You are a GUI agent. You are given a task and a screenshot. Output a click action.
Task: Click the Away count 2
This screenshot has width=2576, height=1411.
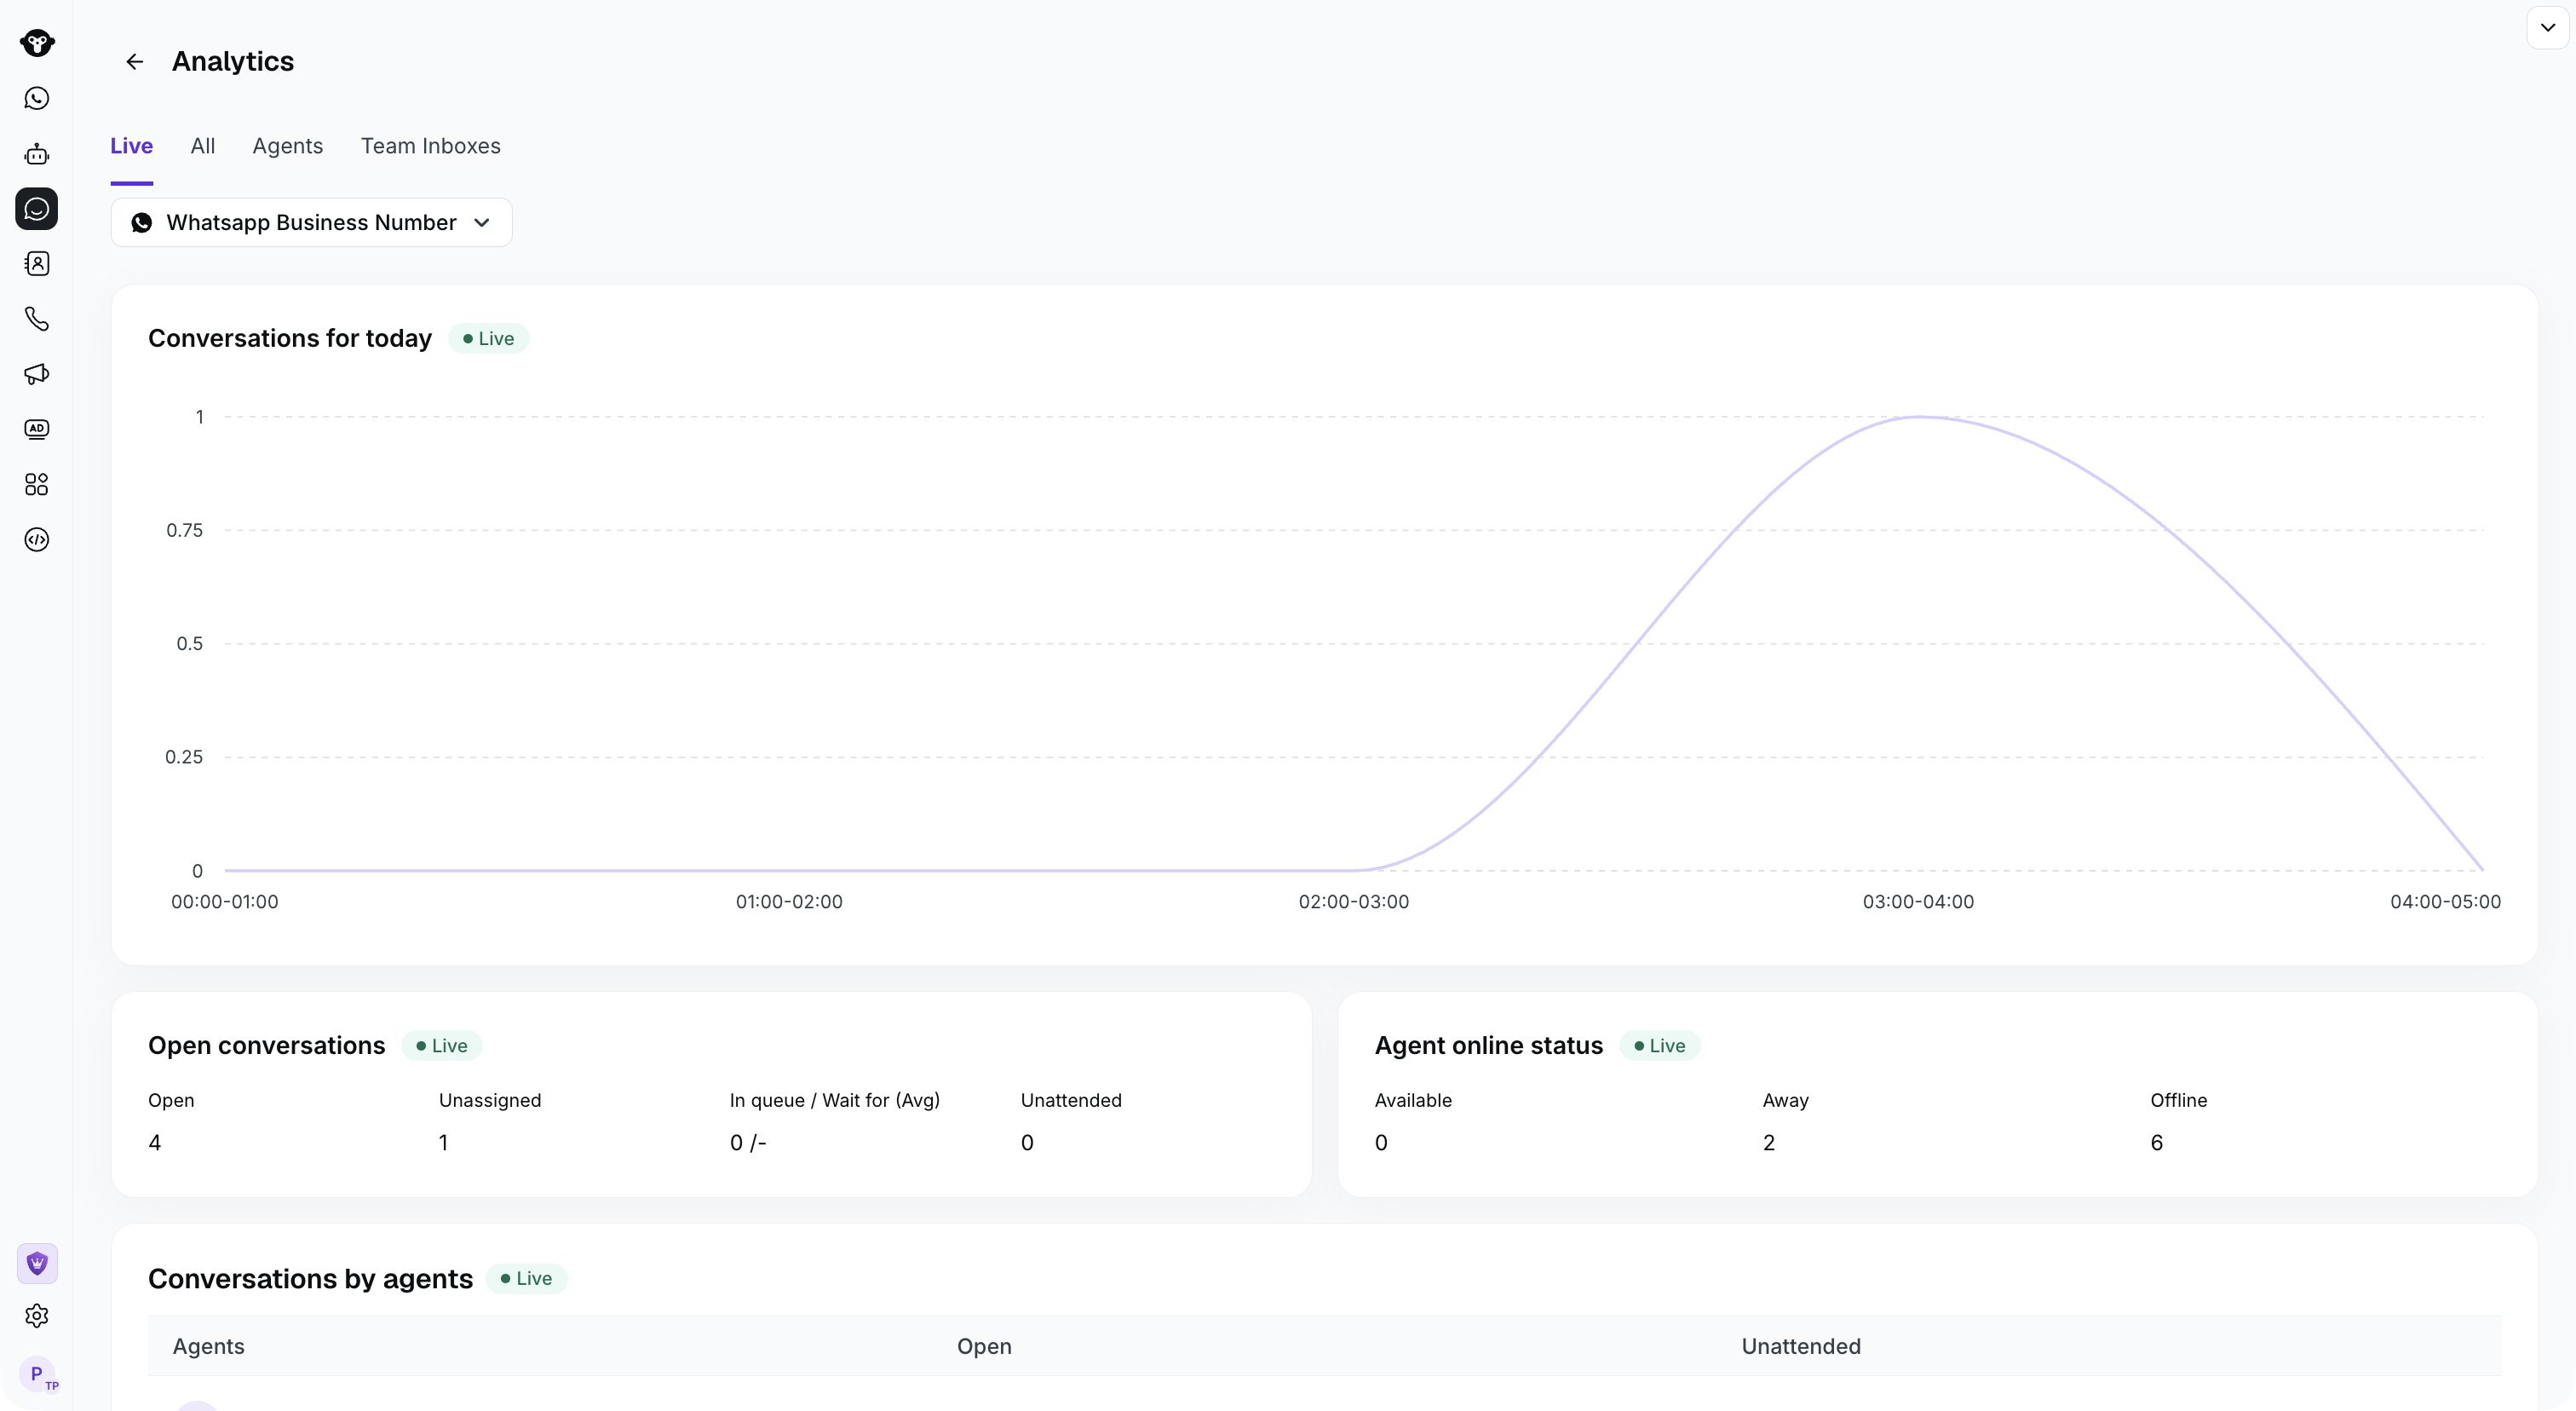[x=1769, y=1143]
